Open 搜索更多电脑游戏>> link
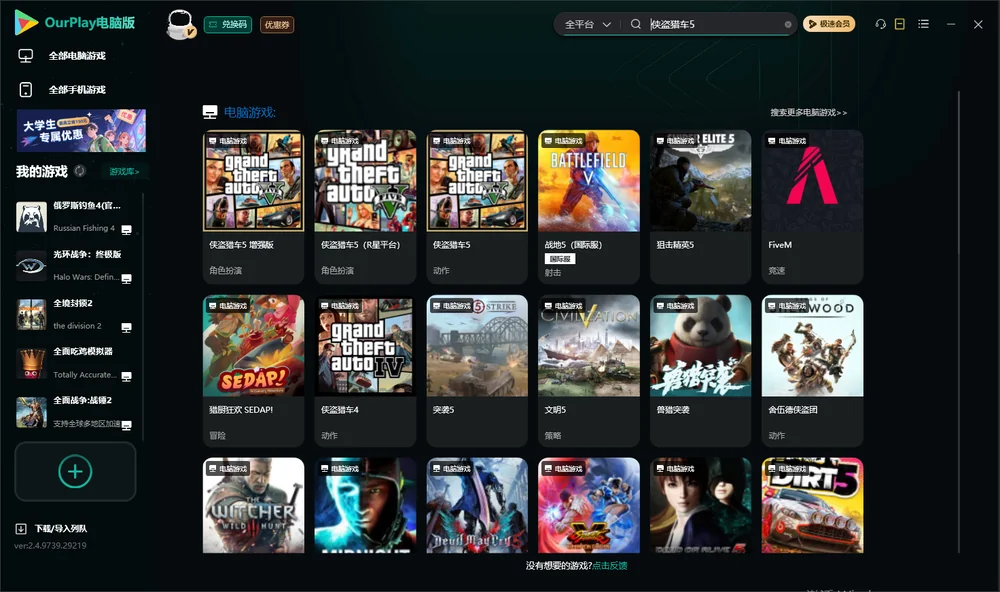The height and width of the screenshot is (592, 1000). coord(808,112)
